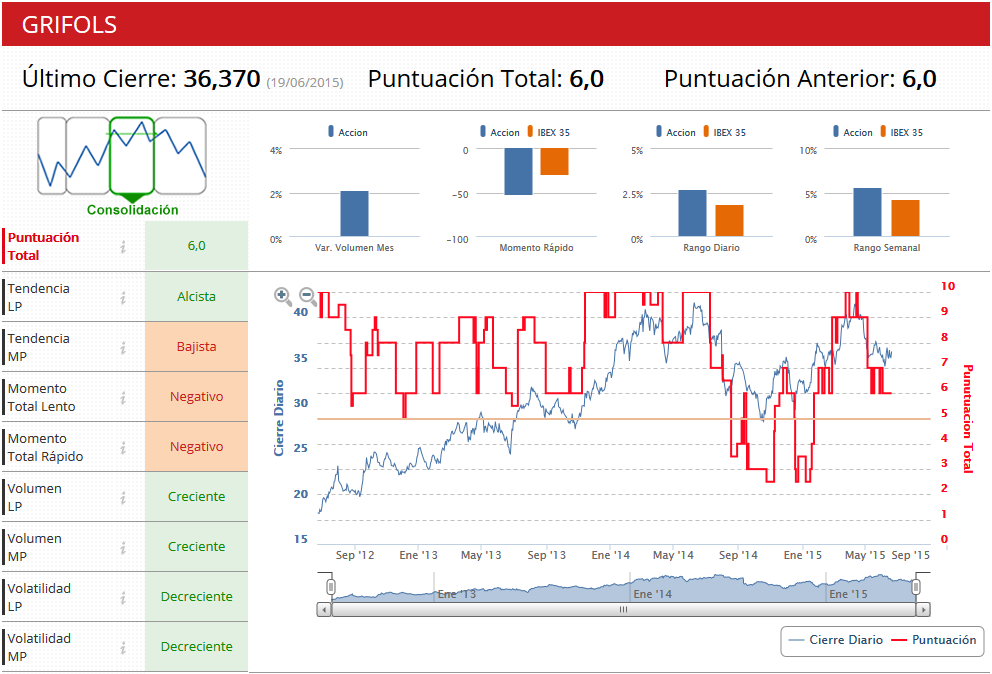Toggle Puntuación series in chart legend
Screen dimensions: 992x674
click(934, 640)
